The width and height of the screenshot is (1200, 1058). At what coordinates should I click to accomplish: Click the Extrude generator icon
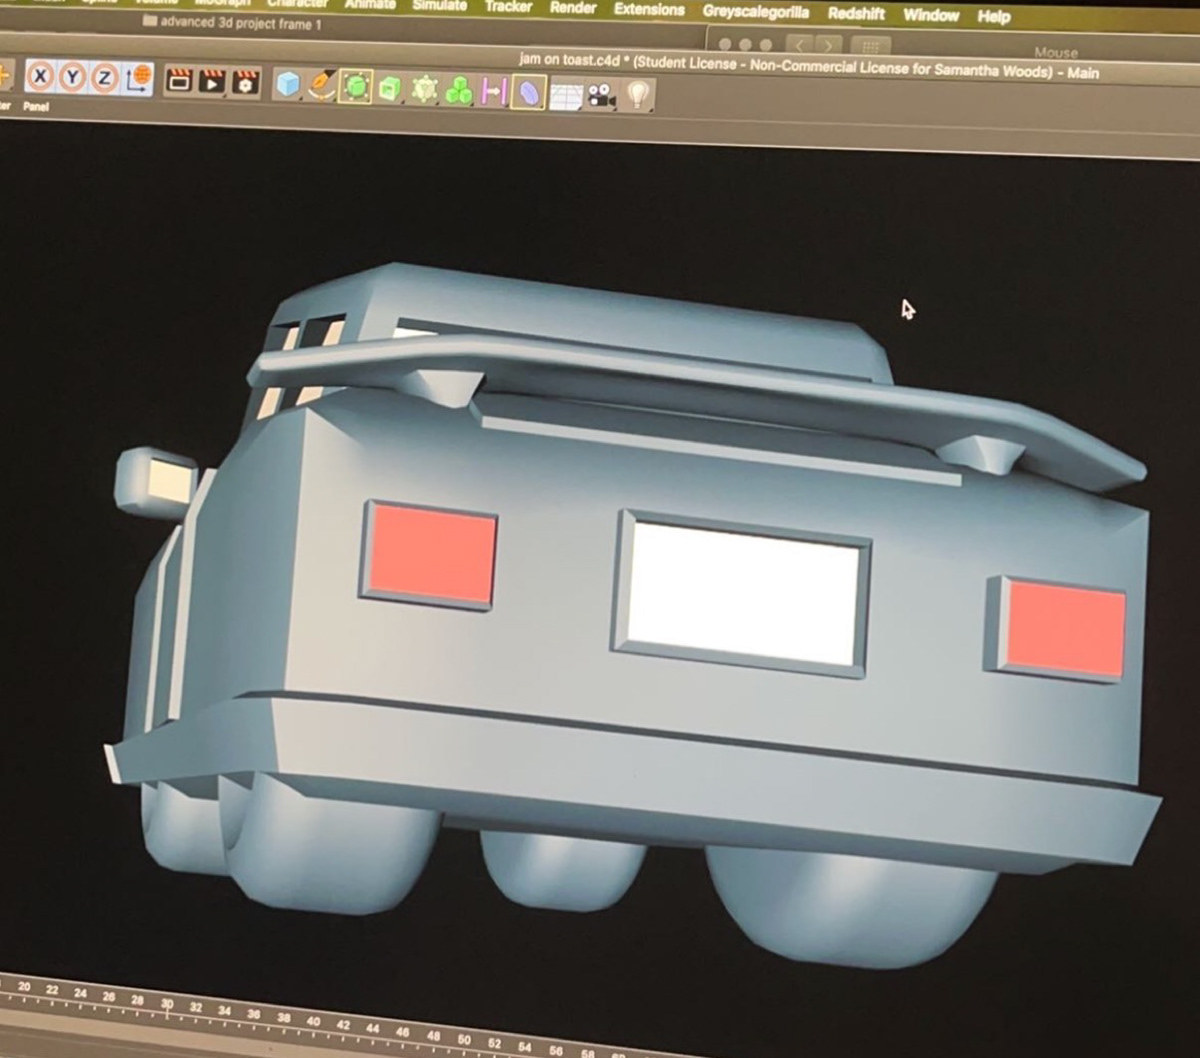[390, 88]
